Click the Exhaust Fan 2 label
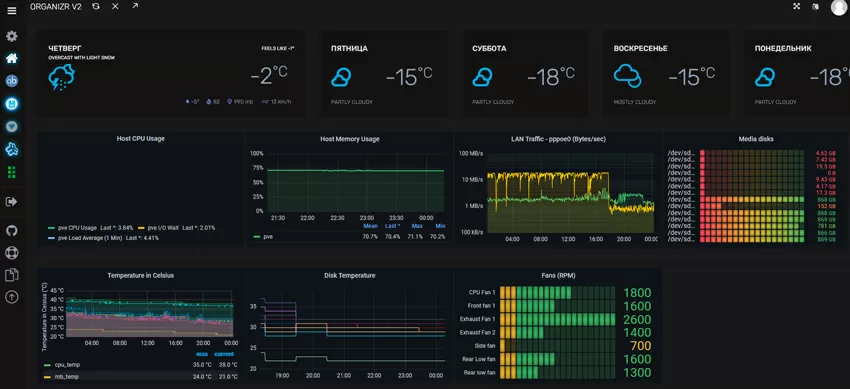 tap(478, 333)
